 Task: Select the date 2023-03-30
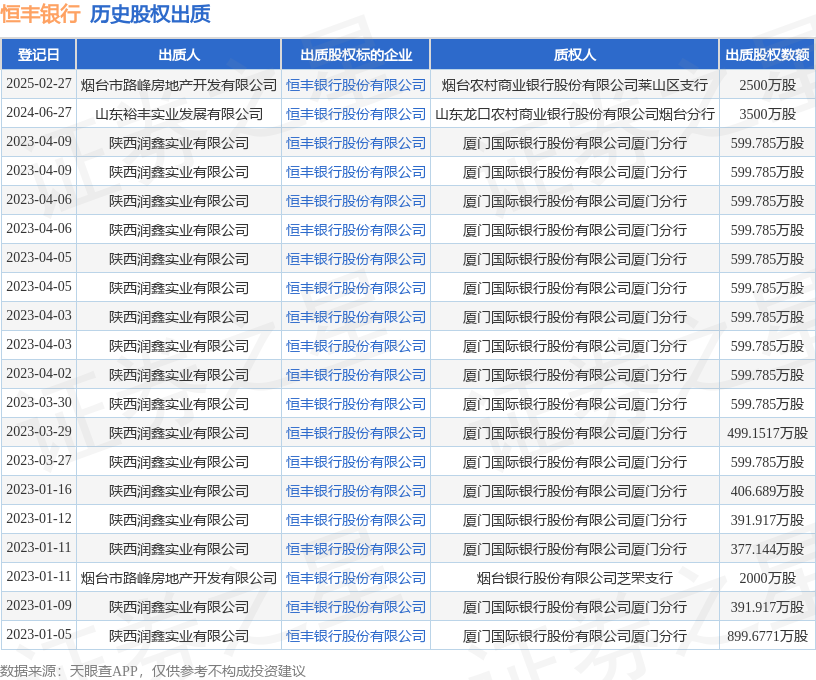(x=39, y=403)
